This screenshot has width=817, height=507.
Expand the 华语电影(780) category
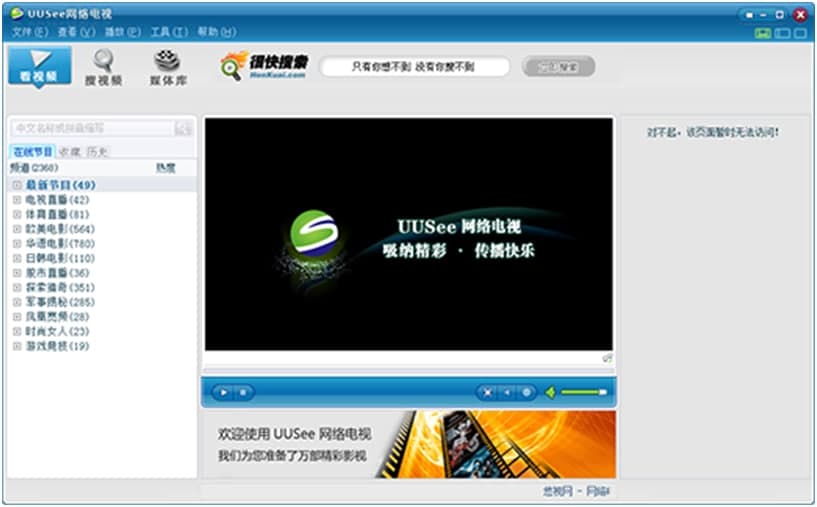pos(17,243)
